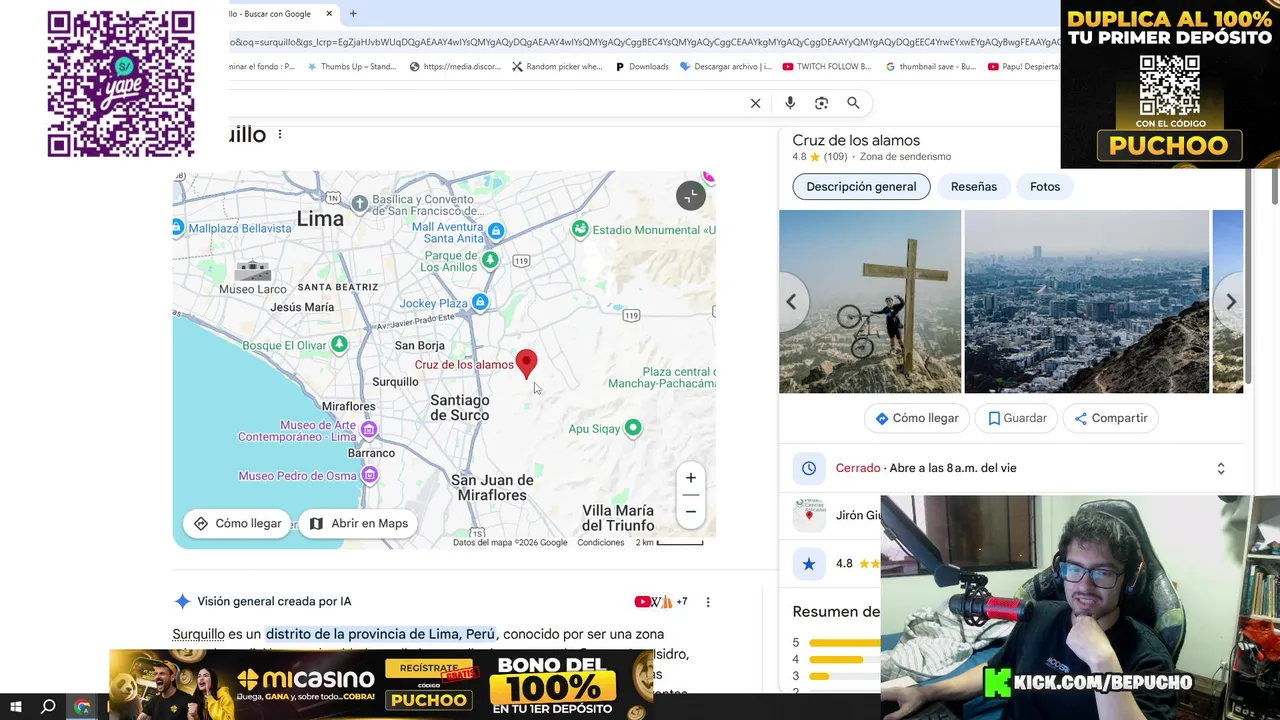Open Windows Start menu

point(16,706)
